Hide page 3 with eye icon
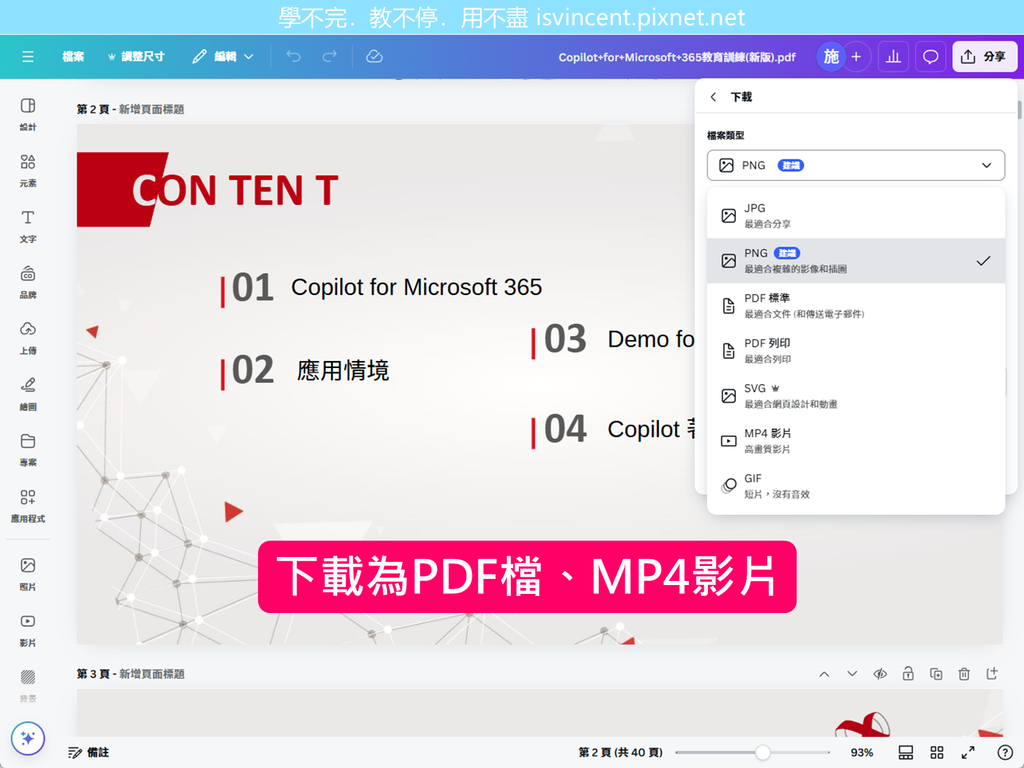Image resolution: width=1024 pixels, height=768 pixels. pyautogui.click(x=880, y=674)
